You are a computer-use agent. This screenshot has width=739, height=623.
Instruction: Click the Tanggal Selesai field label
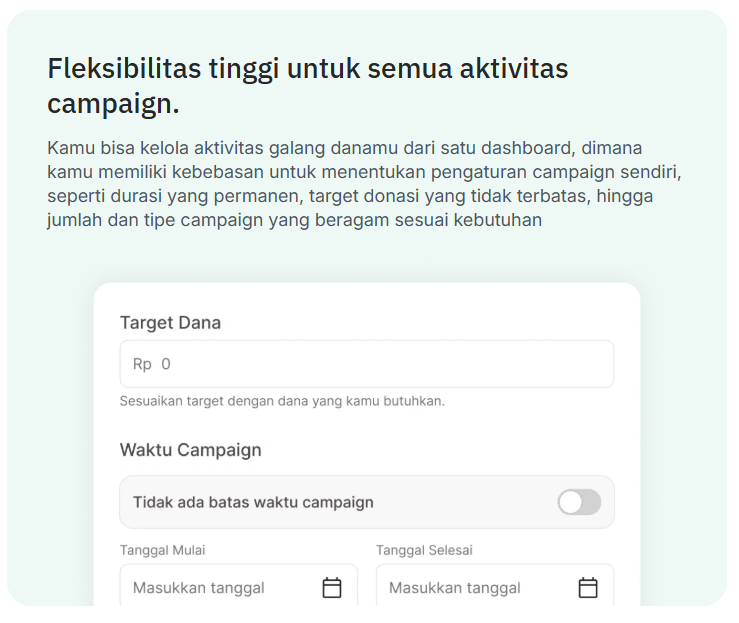pyautogui.click(x=424, y=550)
